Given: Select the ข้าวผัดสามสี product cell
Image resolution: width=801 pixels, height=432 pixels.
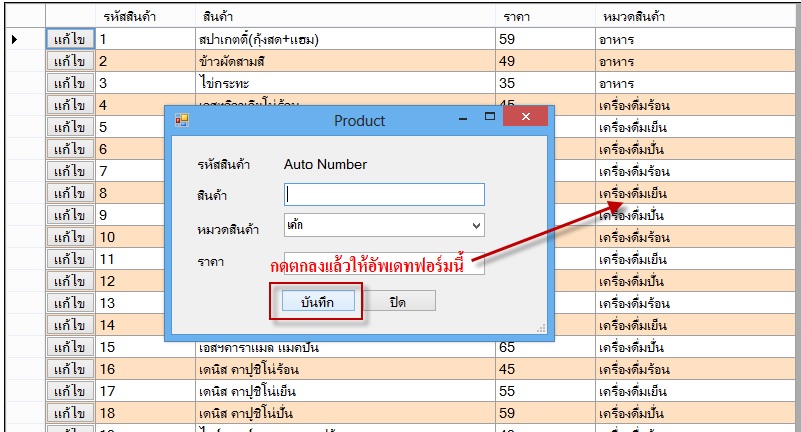Looking at the screenshot, I should point(345,61).
